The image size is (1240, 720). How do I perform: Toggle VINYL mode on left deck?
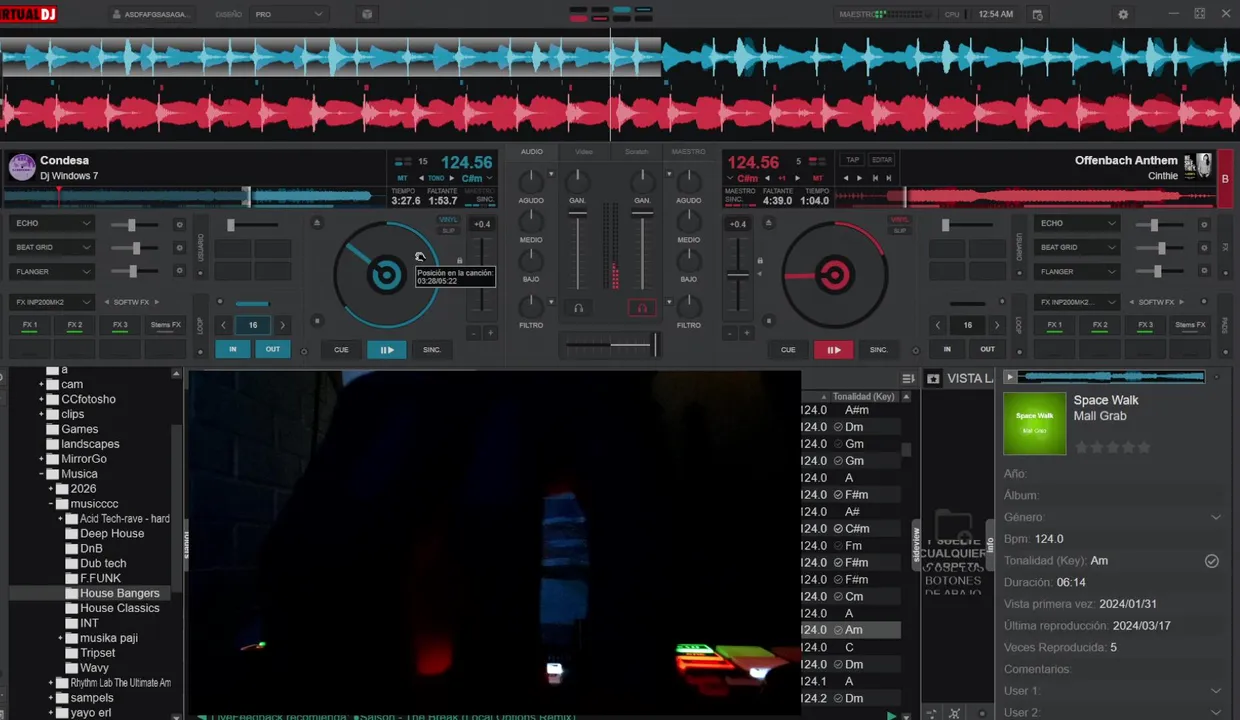448,220
